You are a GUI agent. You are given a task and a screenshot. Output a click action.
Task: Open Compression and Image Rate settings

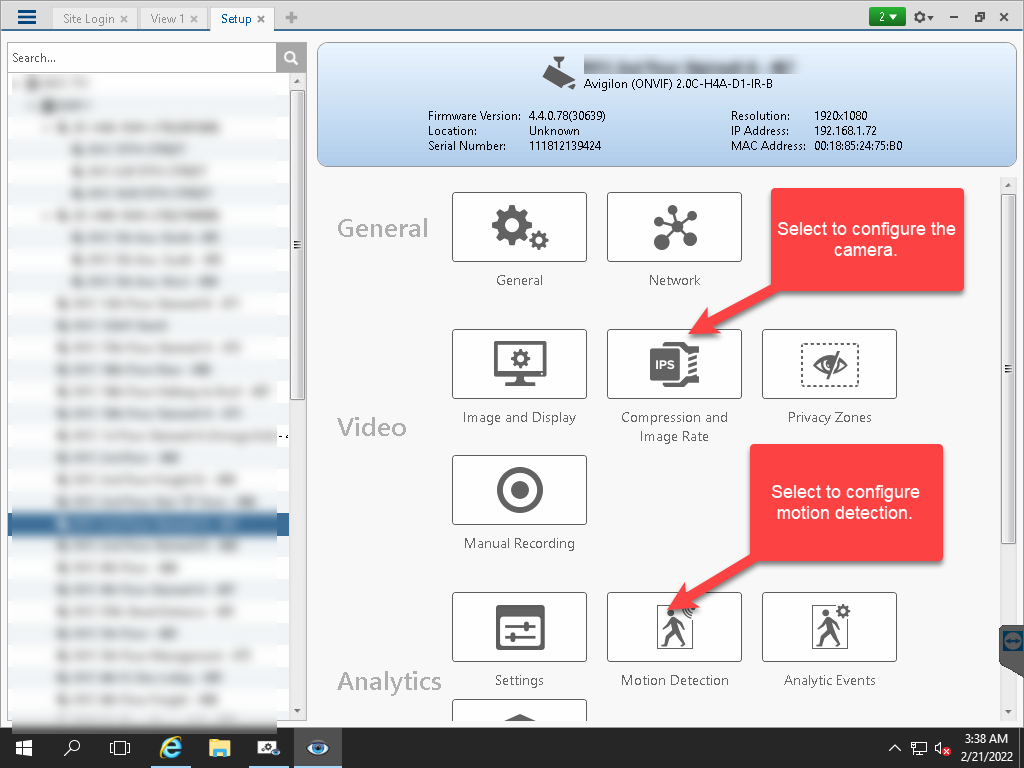click(674, 364)
